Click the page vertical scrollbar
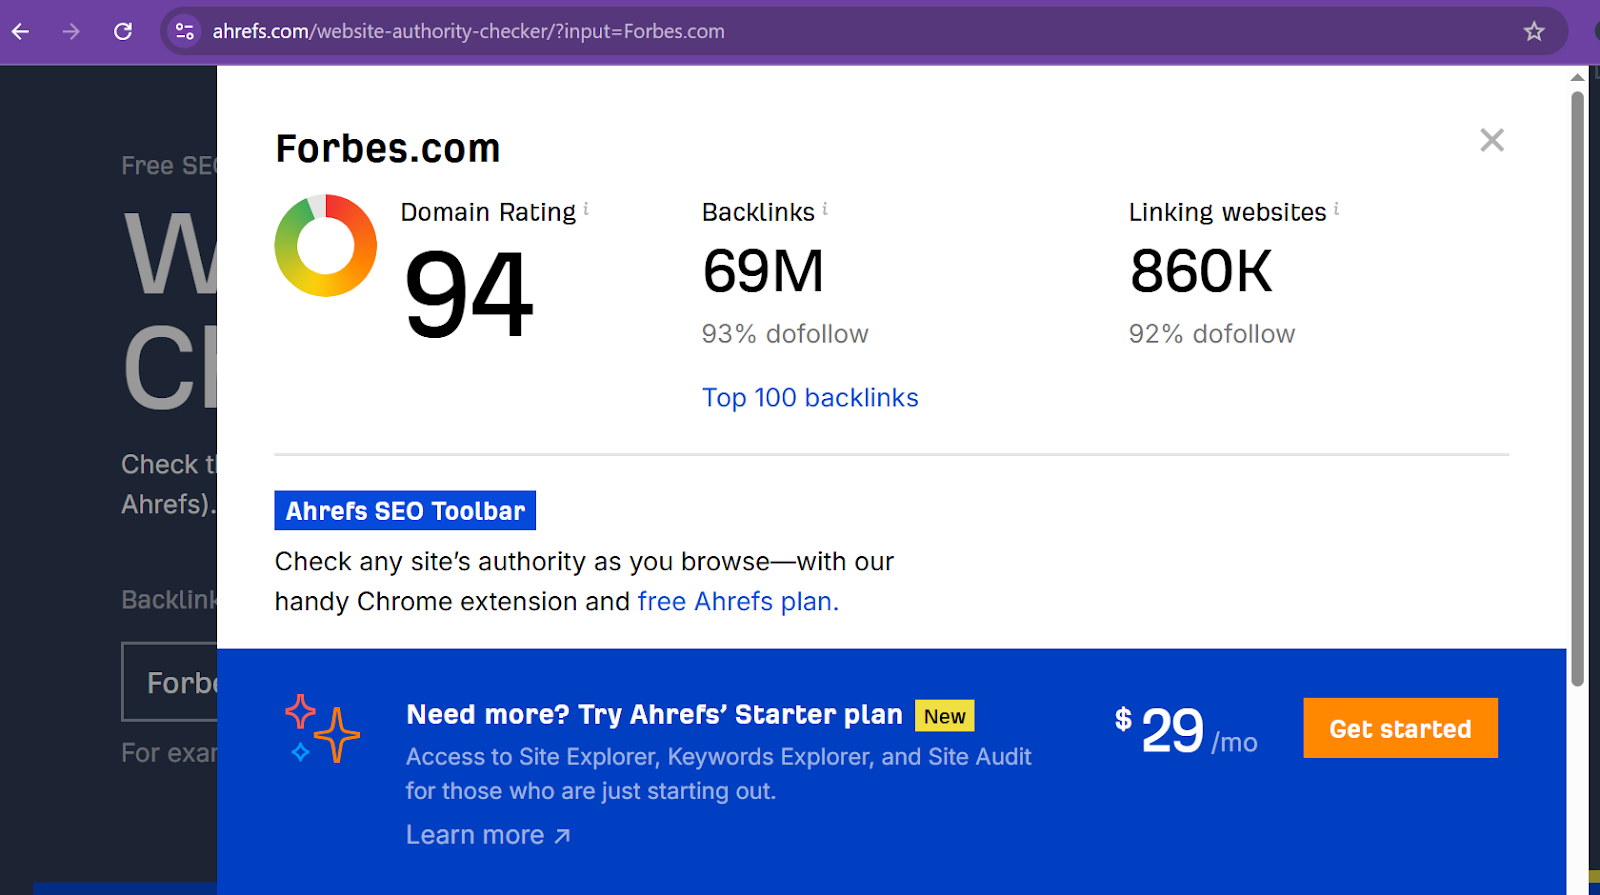1600x895 pixels. coord(1577,389)
